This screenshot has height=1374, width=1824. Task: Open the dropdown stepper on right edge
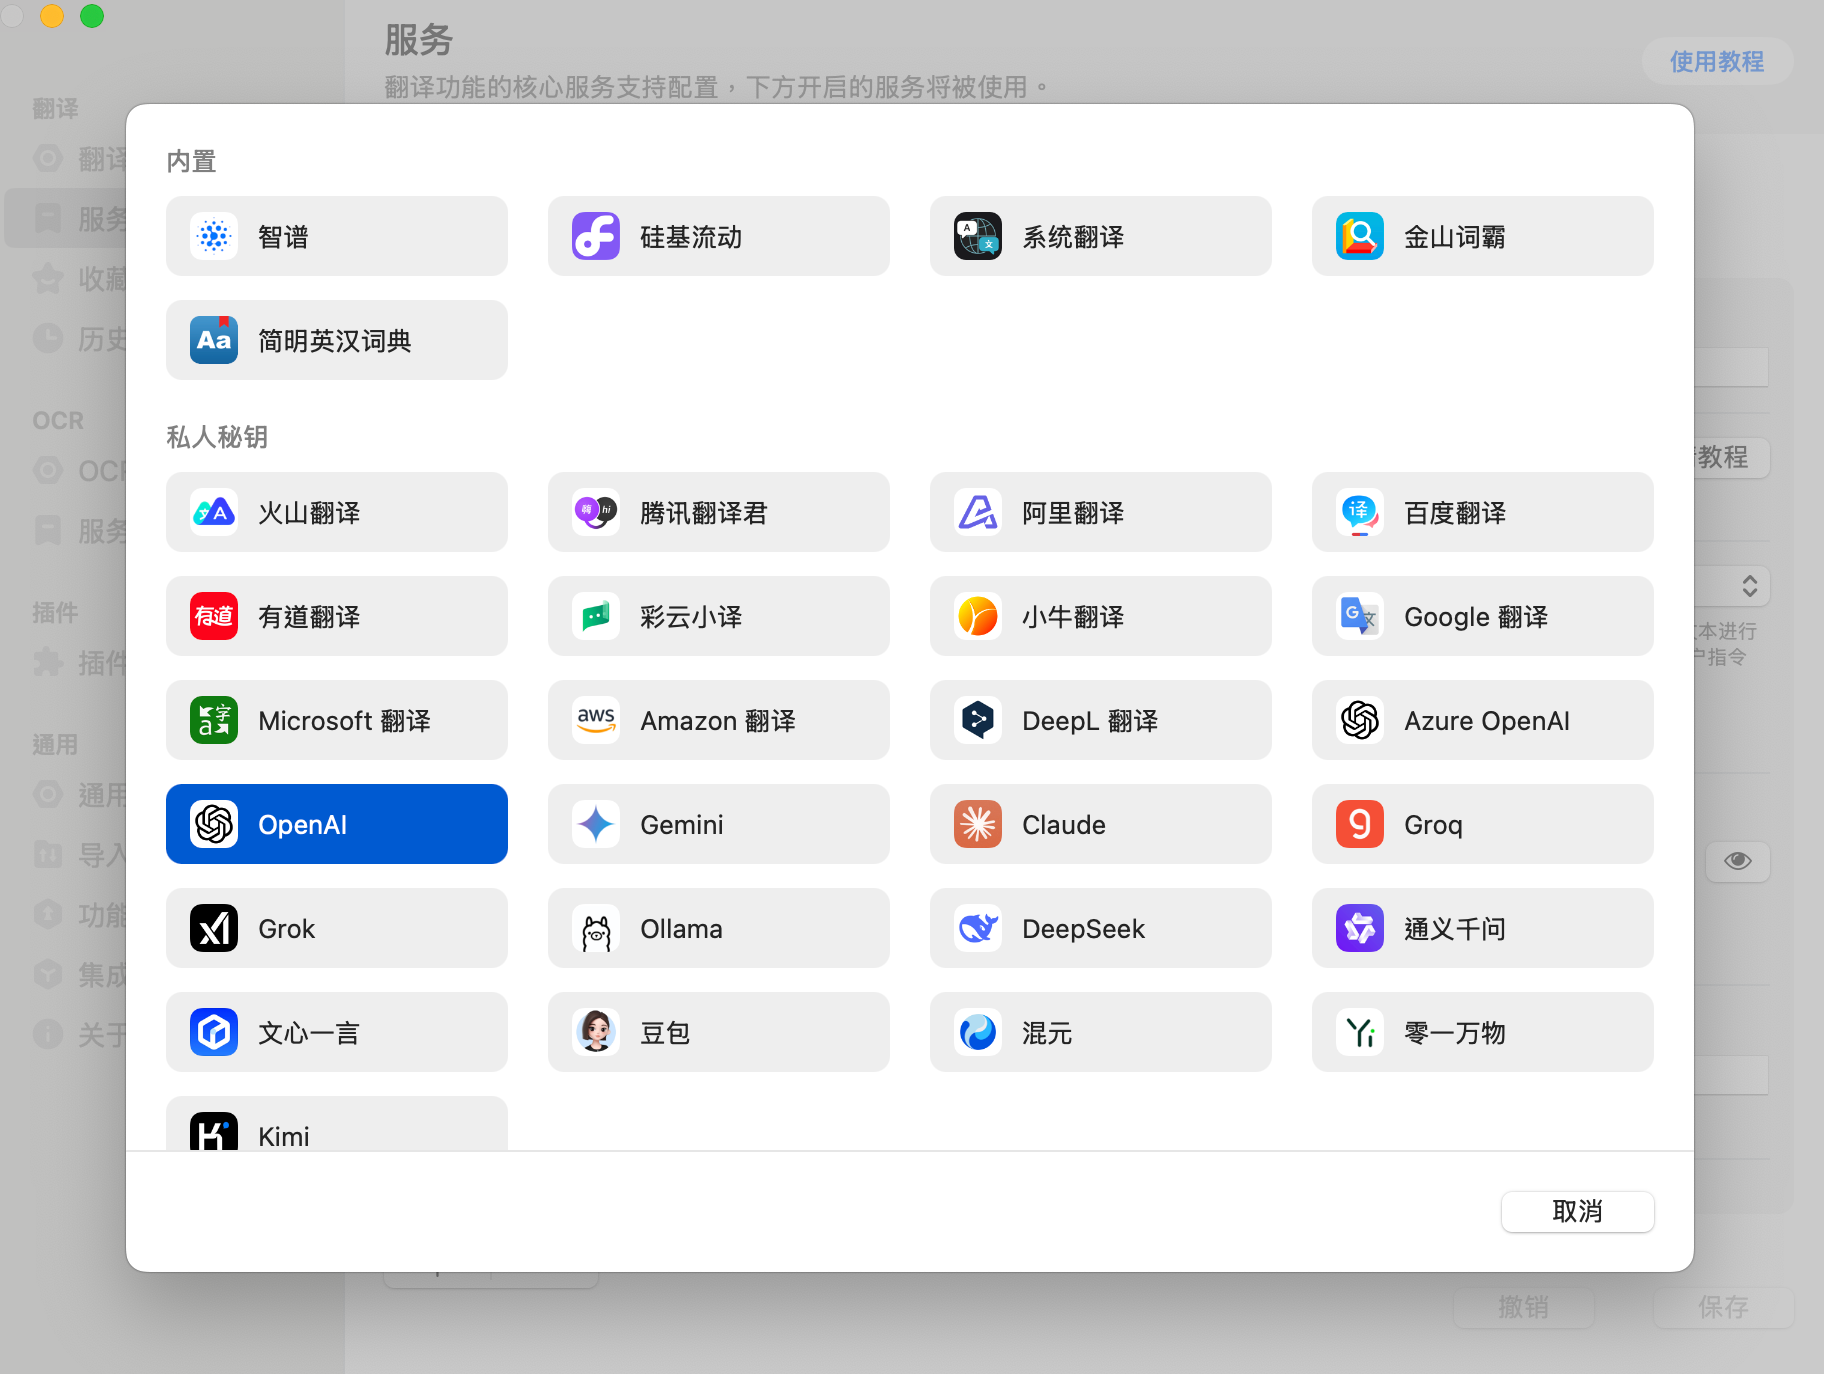(1749, 586)
